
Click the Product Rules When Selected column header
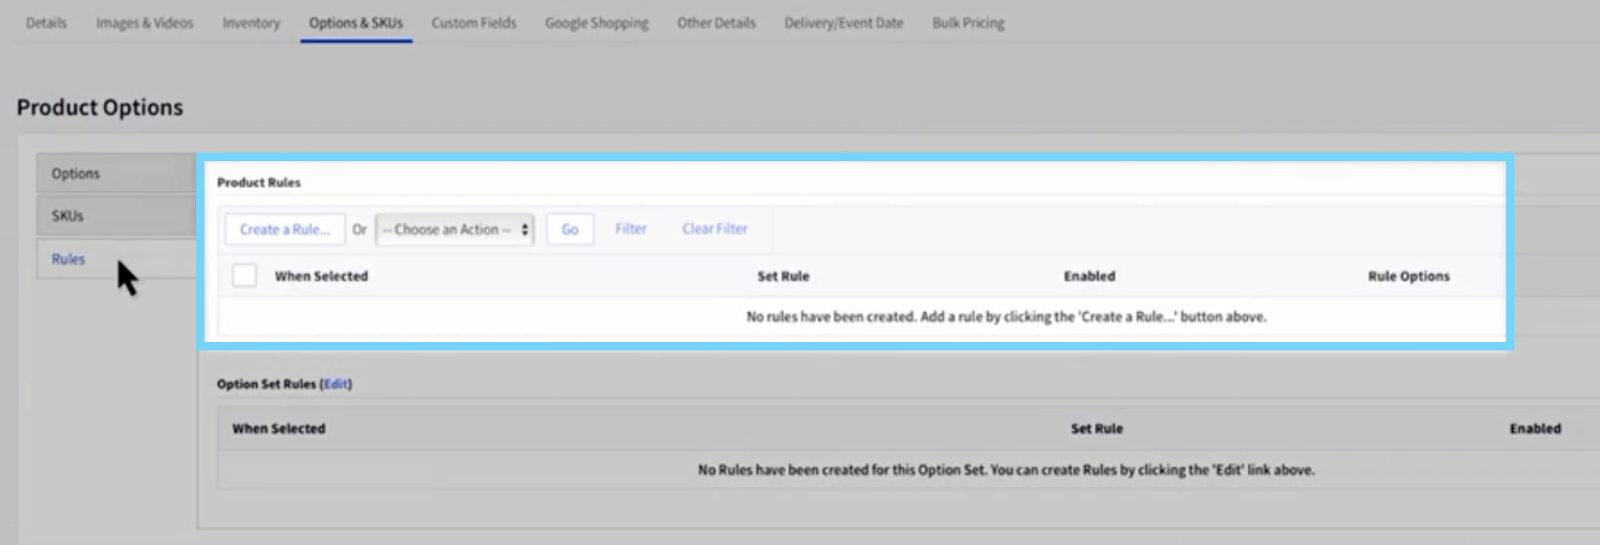click(x=321, y=276)
